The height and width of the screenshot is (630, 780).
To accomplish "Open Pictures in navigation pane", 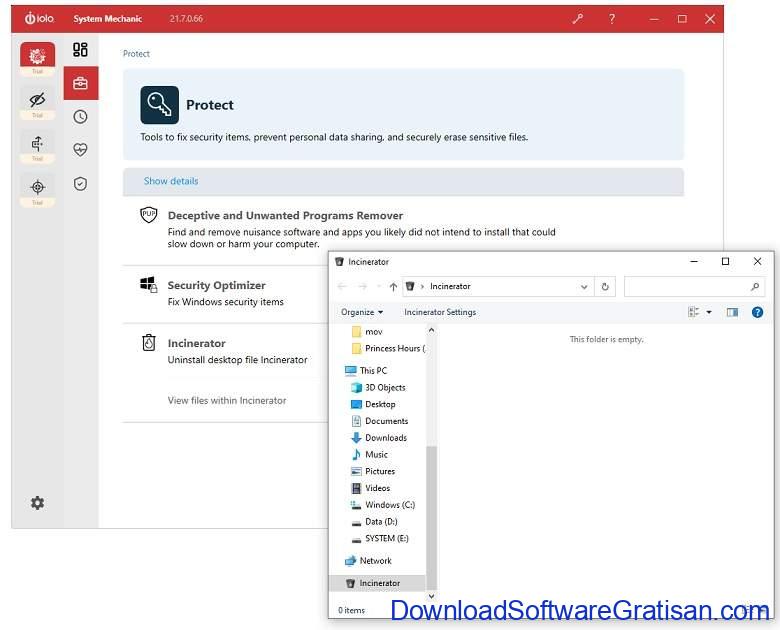I will click(x=373, y=471).
